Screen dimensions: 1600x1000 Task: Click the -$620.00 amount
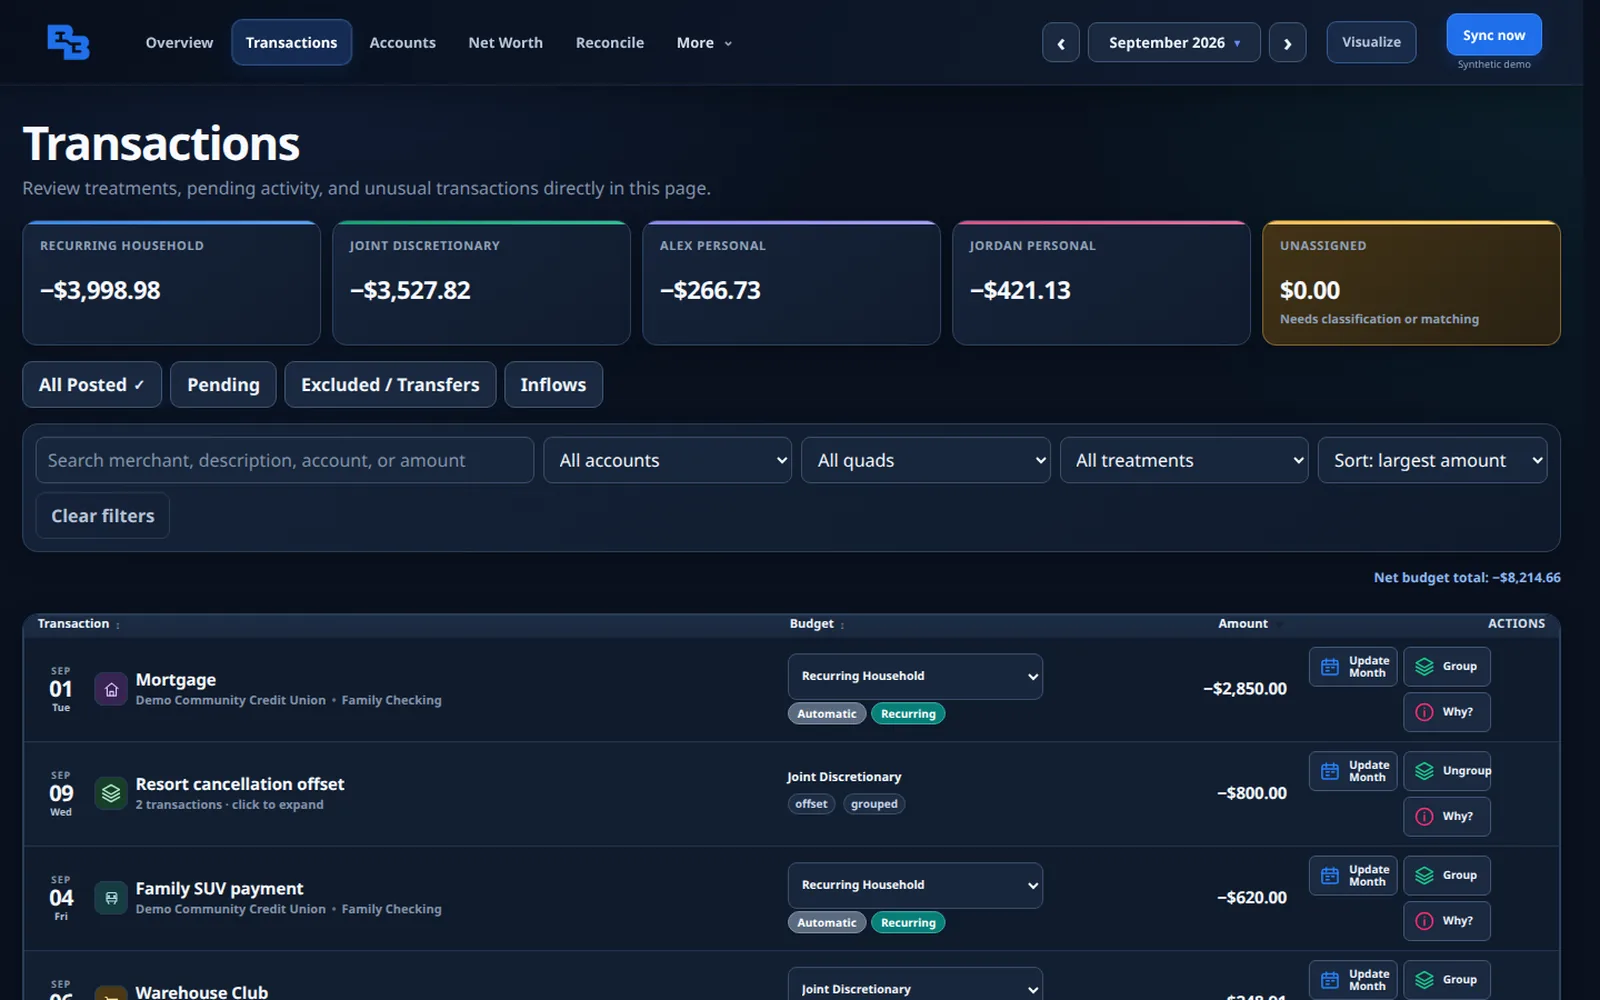pos(1252,898)
